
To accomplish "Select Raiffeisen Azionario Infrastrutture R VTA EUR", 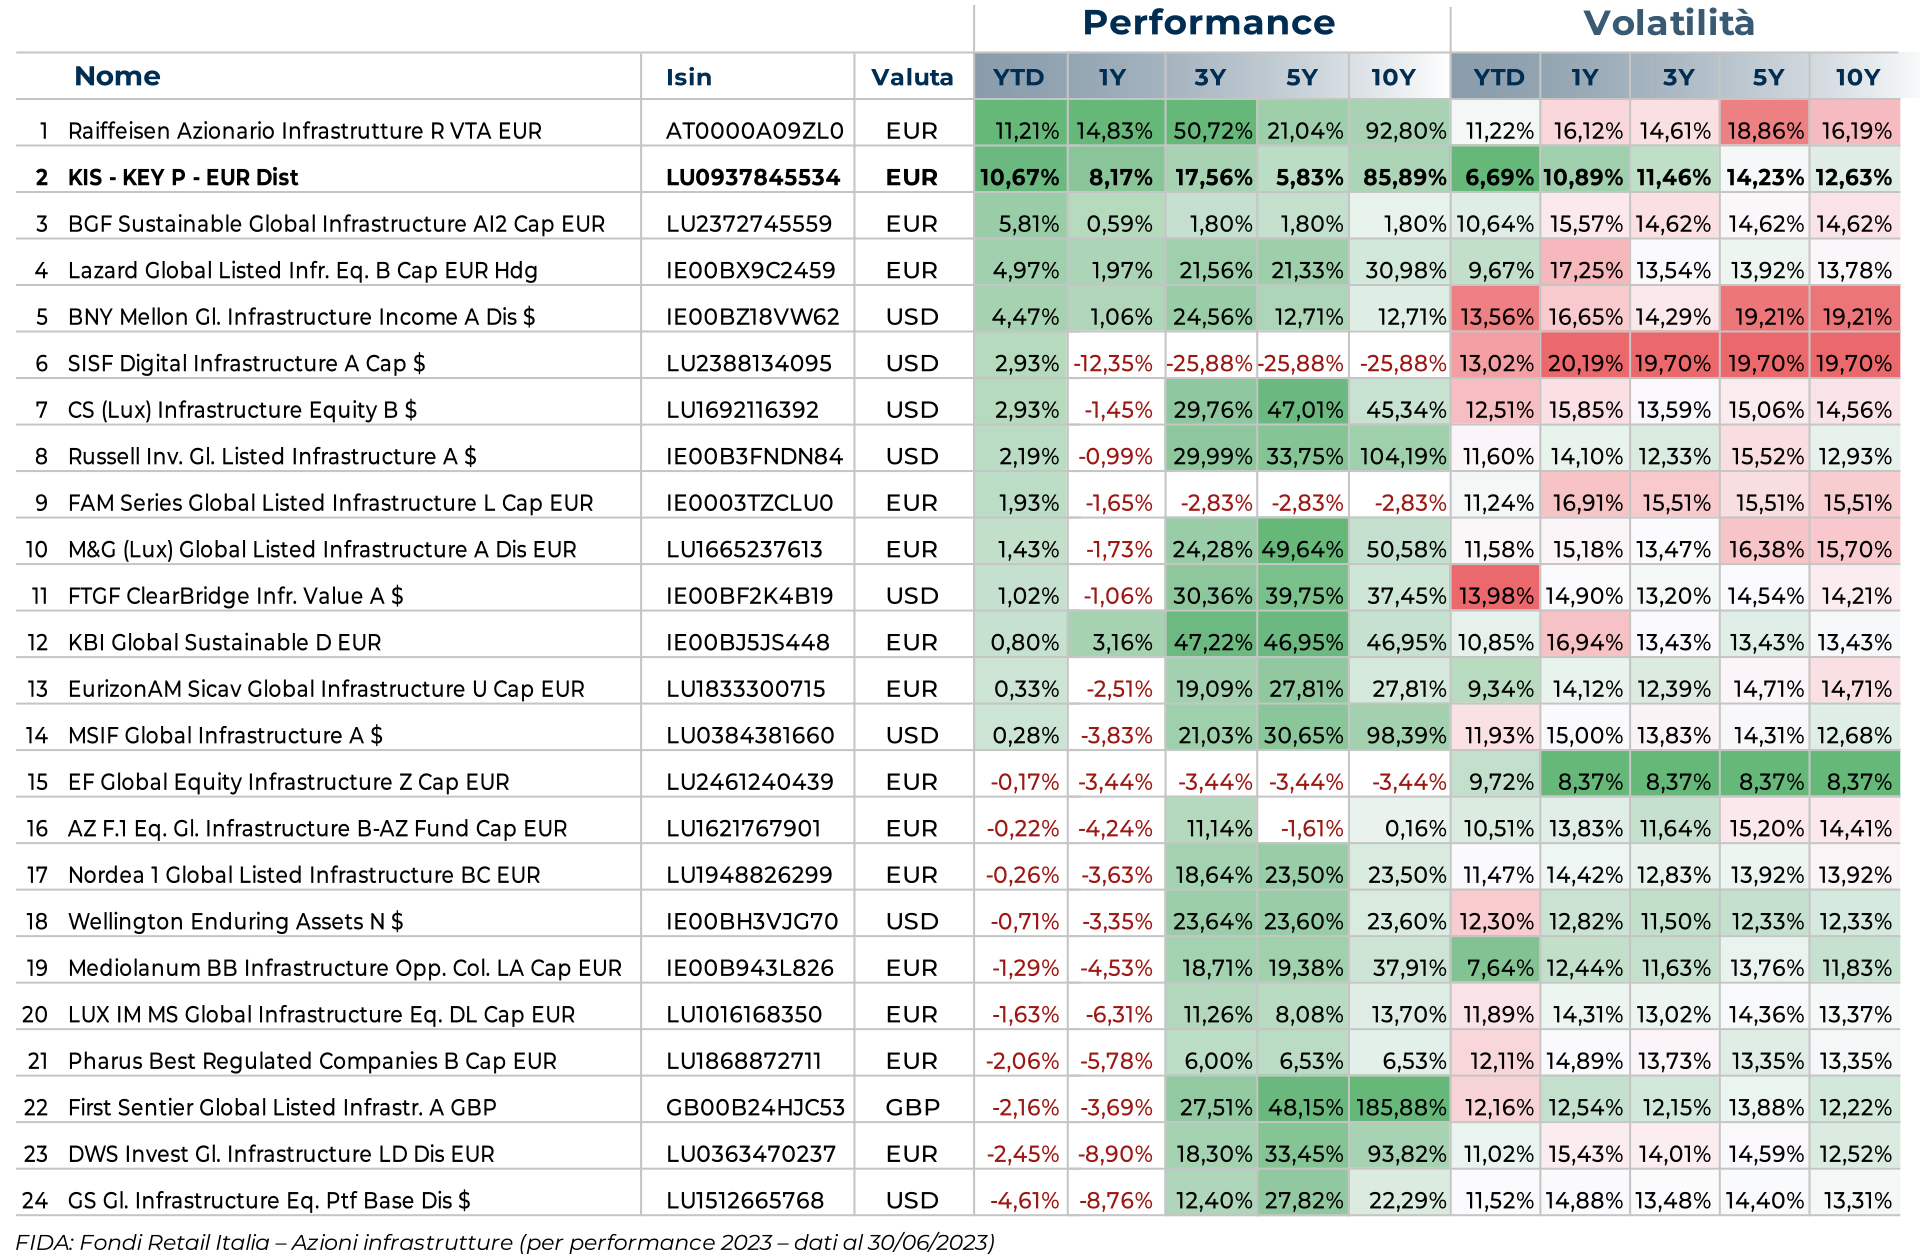I will click(x=305, y=131).
